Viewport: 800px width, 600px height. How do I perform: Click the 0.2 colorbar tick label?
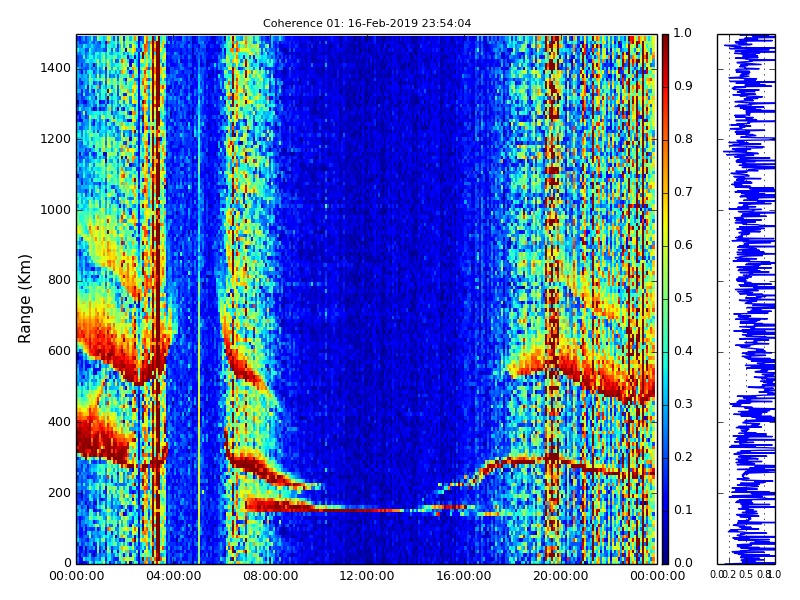click(x=683, y=457)
